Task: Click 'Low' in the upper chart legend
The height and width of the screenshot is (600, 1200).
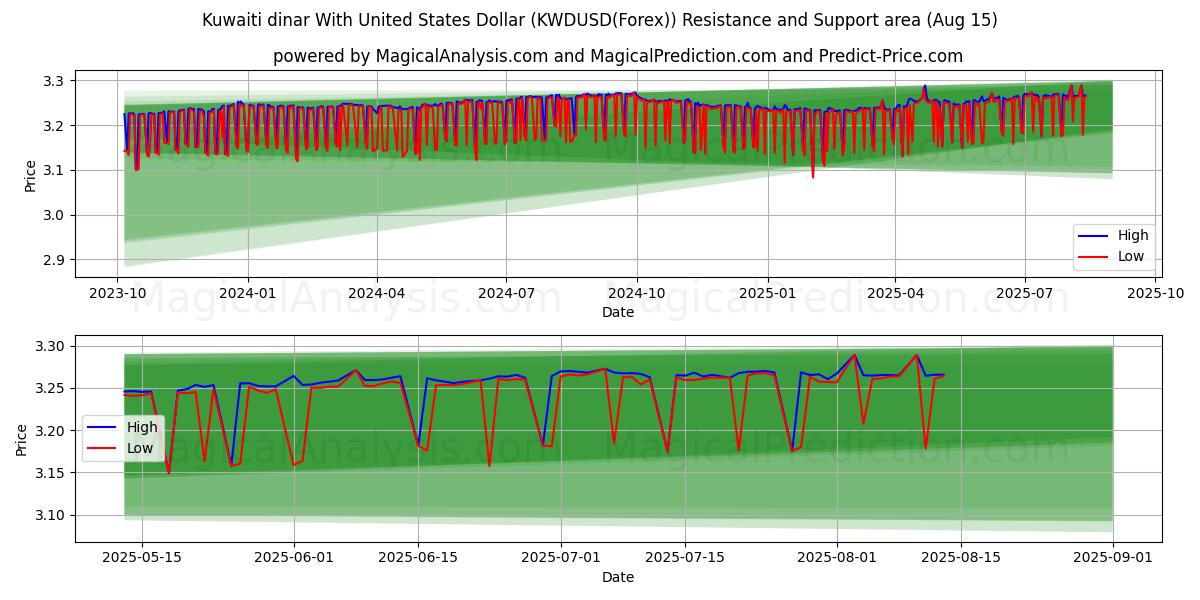Action: point(1132,257)
